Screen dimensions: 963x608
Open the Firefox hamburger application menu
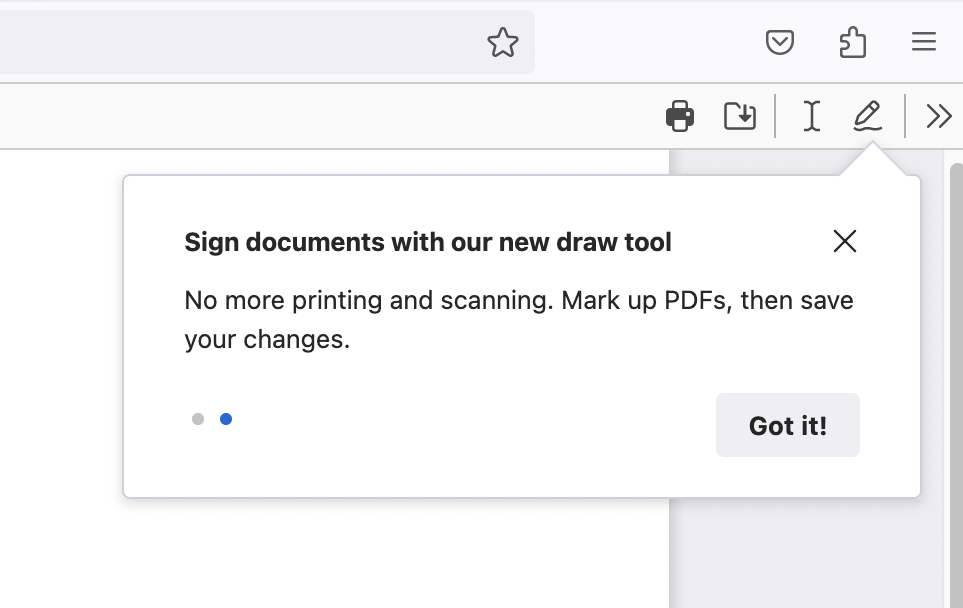pyautogui.click(x=924, y=42)
